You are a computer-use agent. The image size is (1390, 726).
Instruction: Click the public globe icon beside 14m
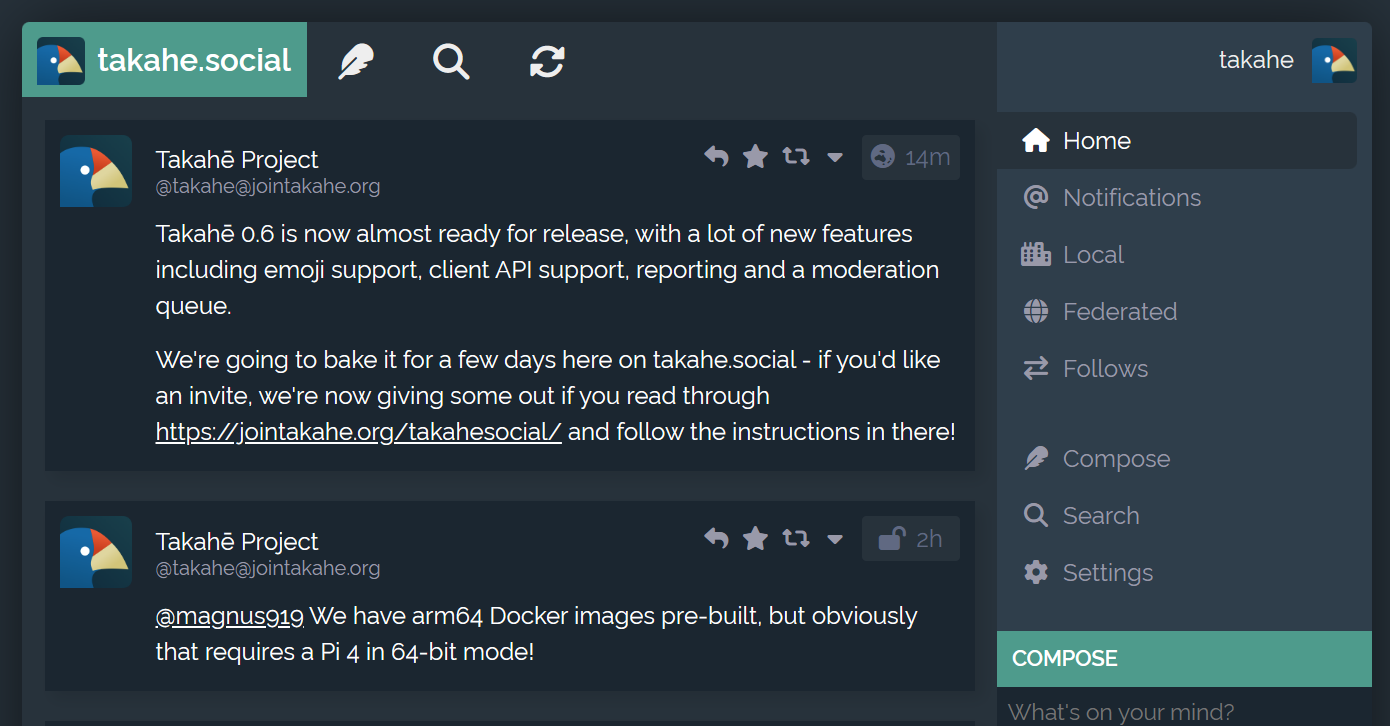tap(882, 157)
